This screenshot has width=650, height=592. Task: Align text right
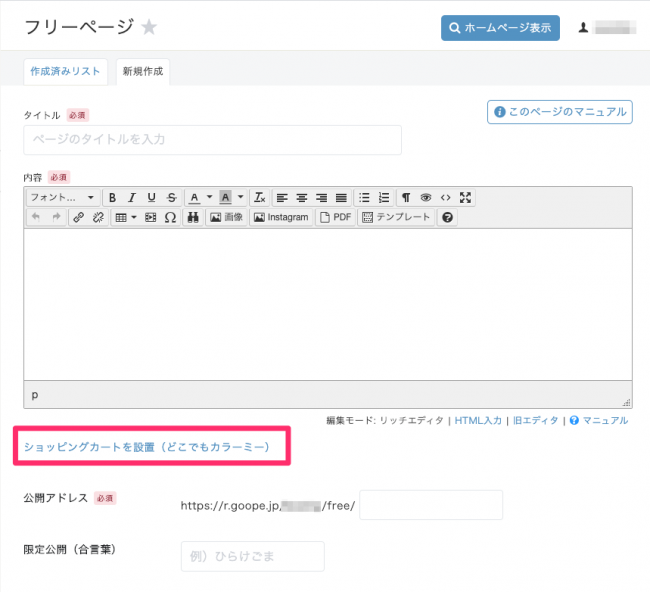tap(322, 198)
